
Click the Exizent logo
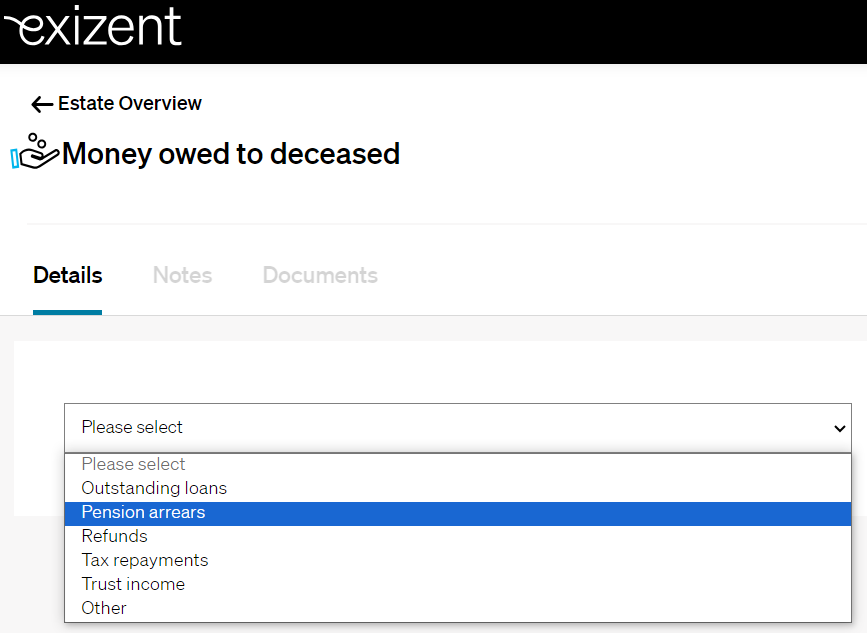pos(93,29)
